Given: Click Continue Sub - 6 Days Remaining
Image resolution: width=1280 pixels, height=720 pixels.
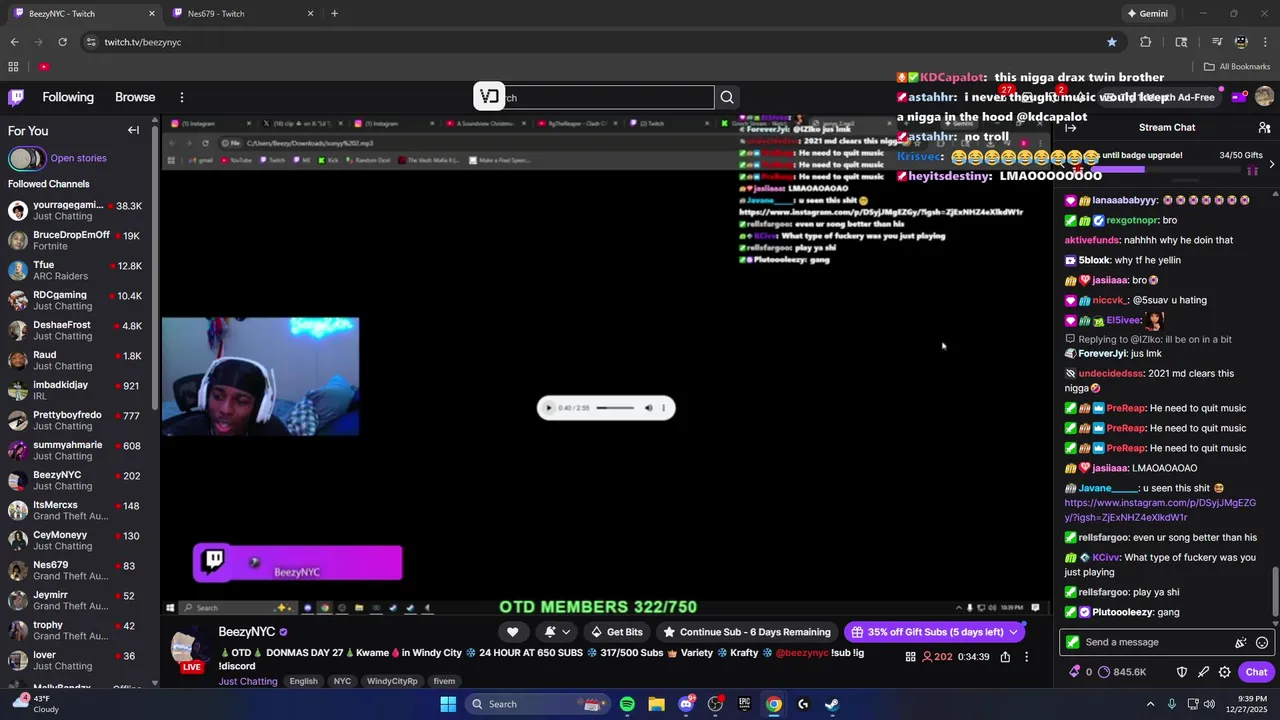Looking at the screenshot, I should [x=746, y=632].
